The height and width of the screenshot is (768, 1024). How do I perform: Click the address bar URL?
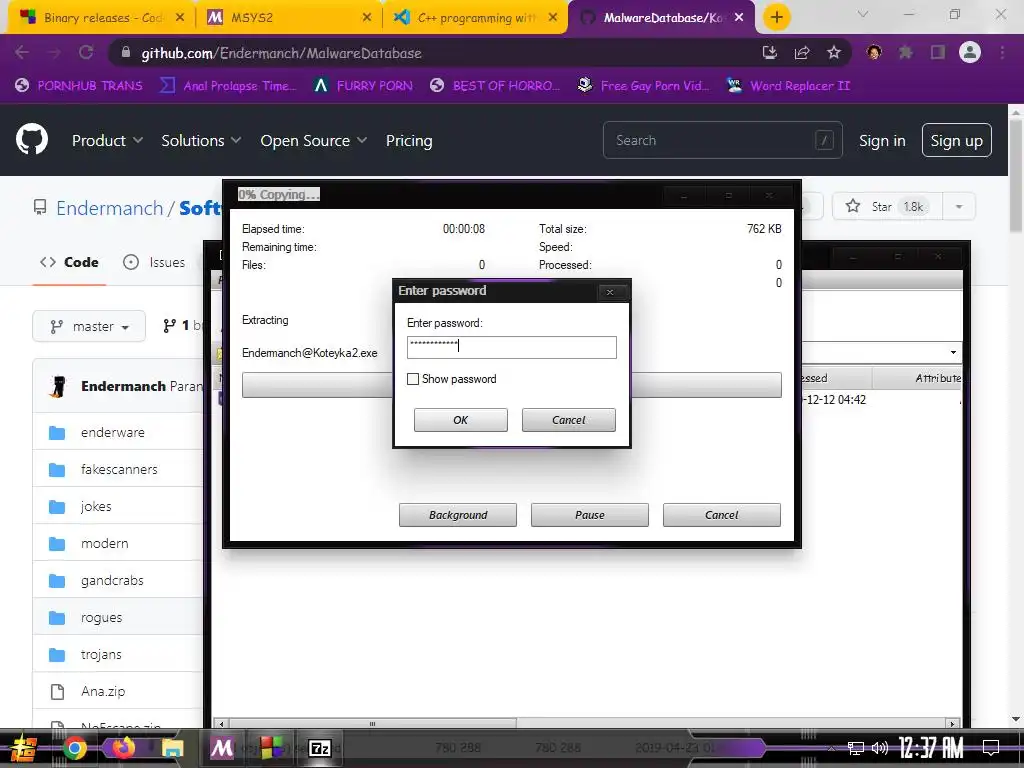281,53
